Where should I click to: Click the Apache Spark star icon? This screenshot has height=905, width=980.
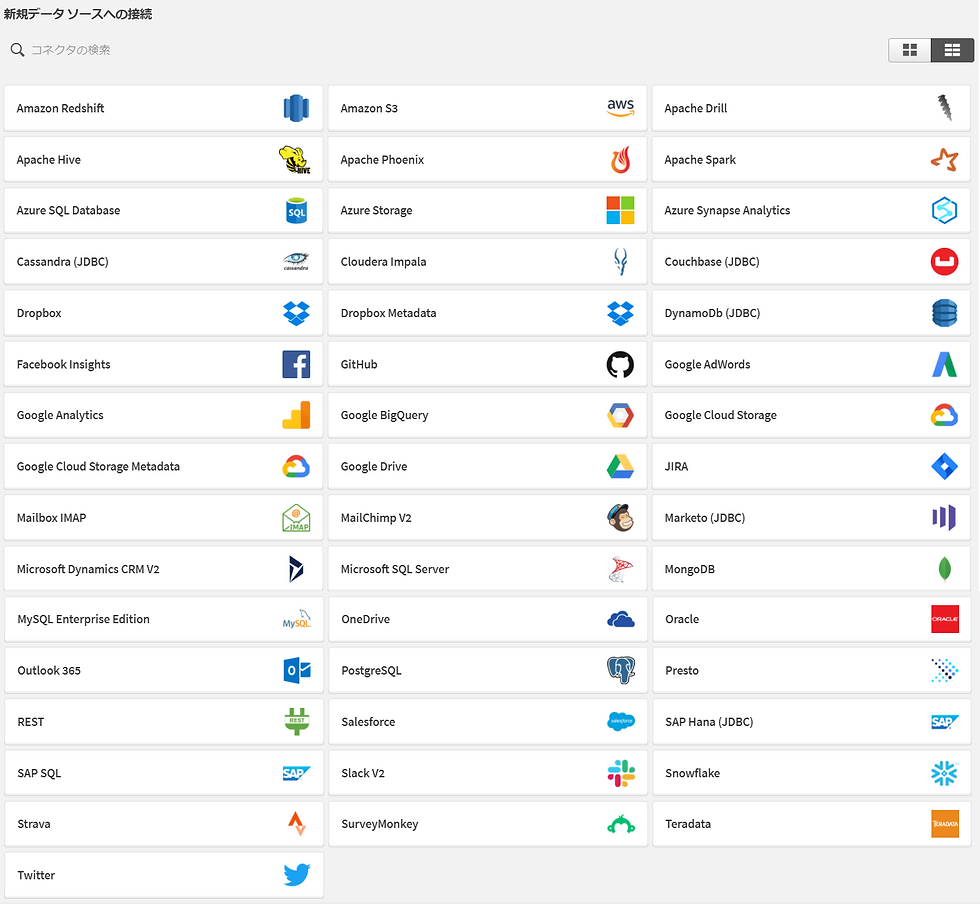(x=944, y=159)
